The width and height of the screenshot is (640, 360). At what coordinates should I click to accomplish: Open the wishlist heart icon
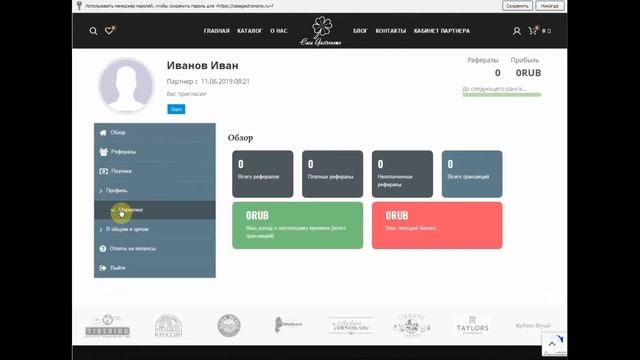coord(109,31)
